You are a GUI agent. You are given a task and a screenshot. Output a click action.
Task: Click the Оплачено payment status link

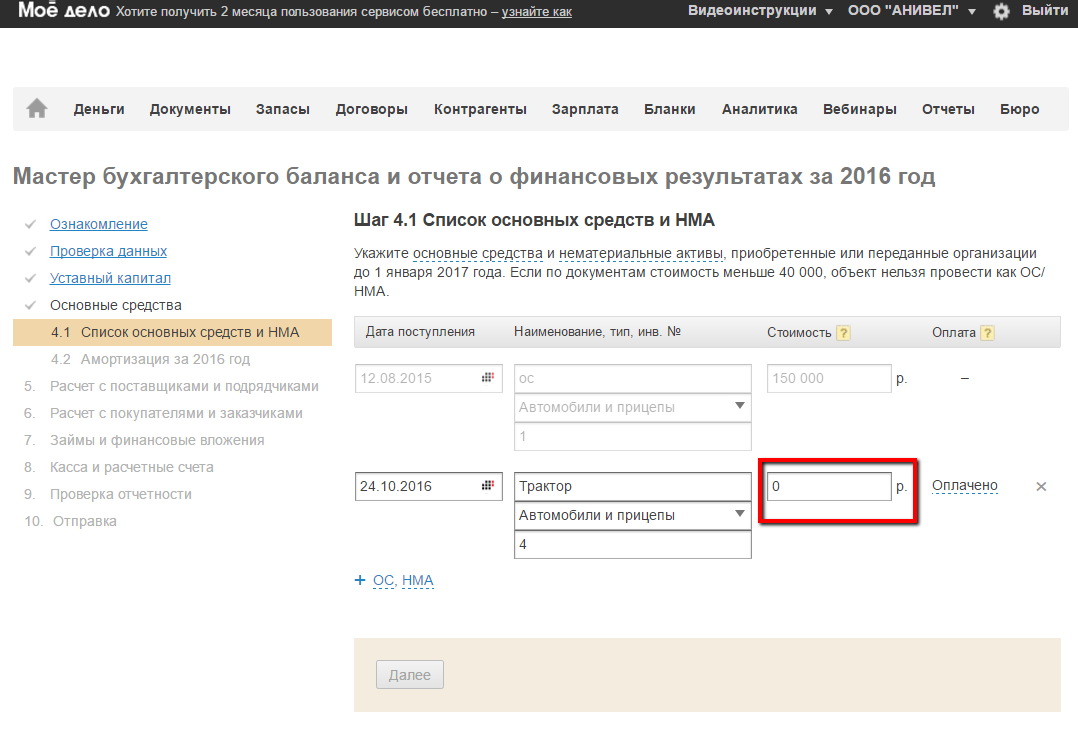(965, 486)
